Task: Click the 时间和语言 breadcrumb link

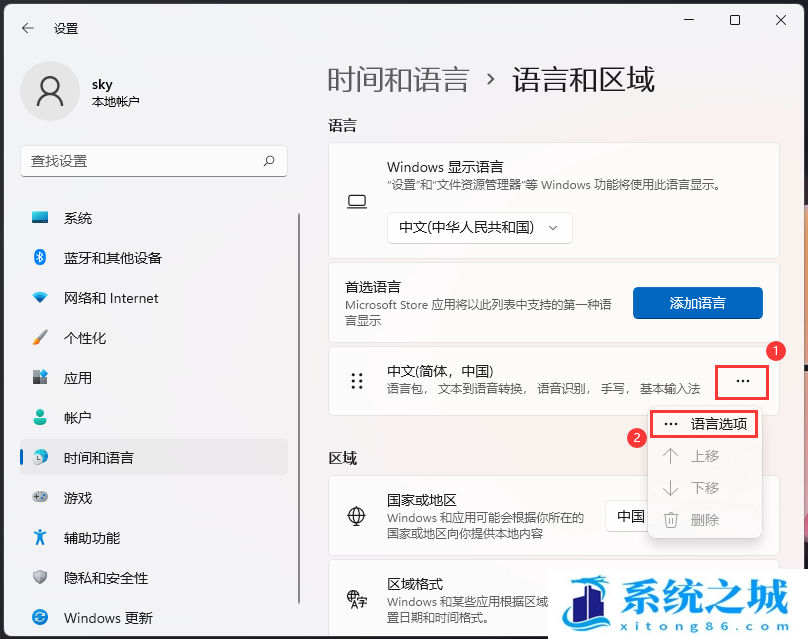Action: pyautogui.click(x=398, y=80)
